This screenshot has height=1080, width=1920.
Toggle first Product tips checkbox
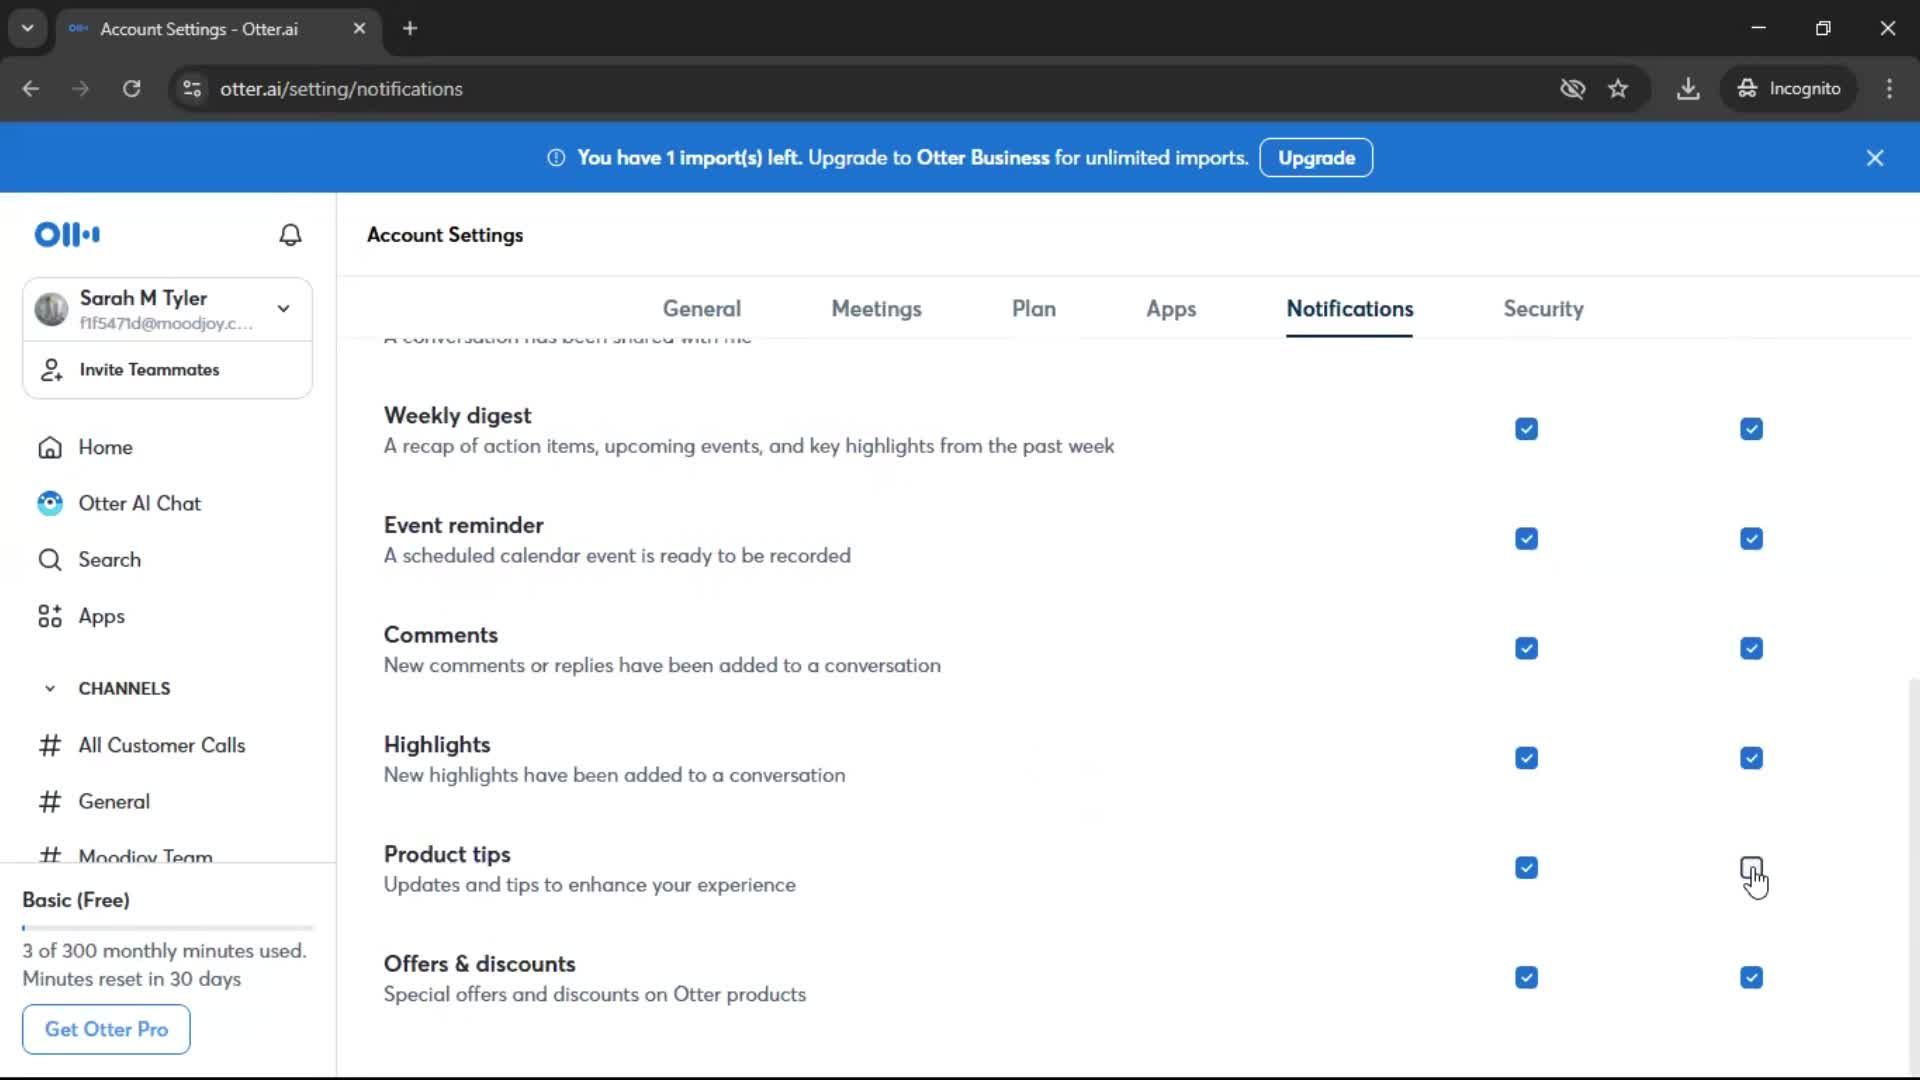tap(1526, 868)
